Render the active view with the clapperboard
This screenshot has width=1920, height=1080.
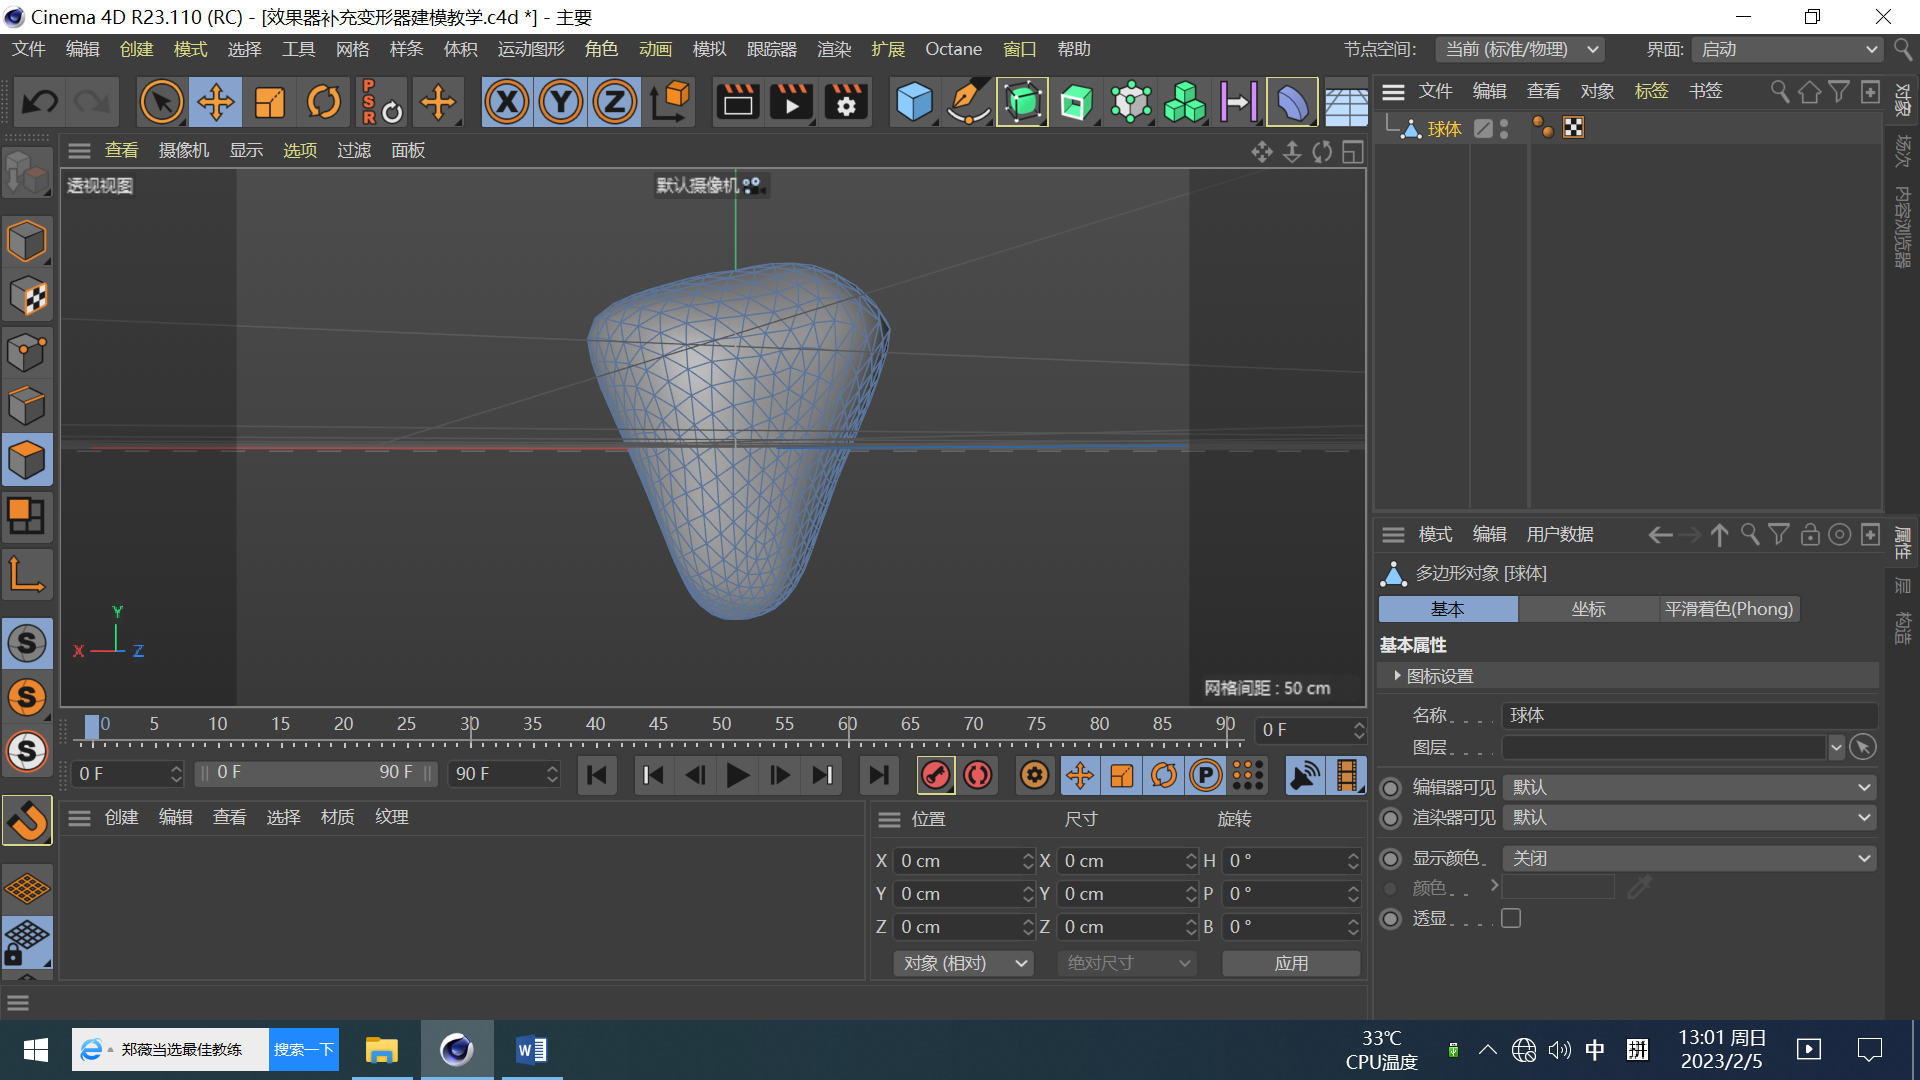(x=738, y=102)
